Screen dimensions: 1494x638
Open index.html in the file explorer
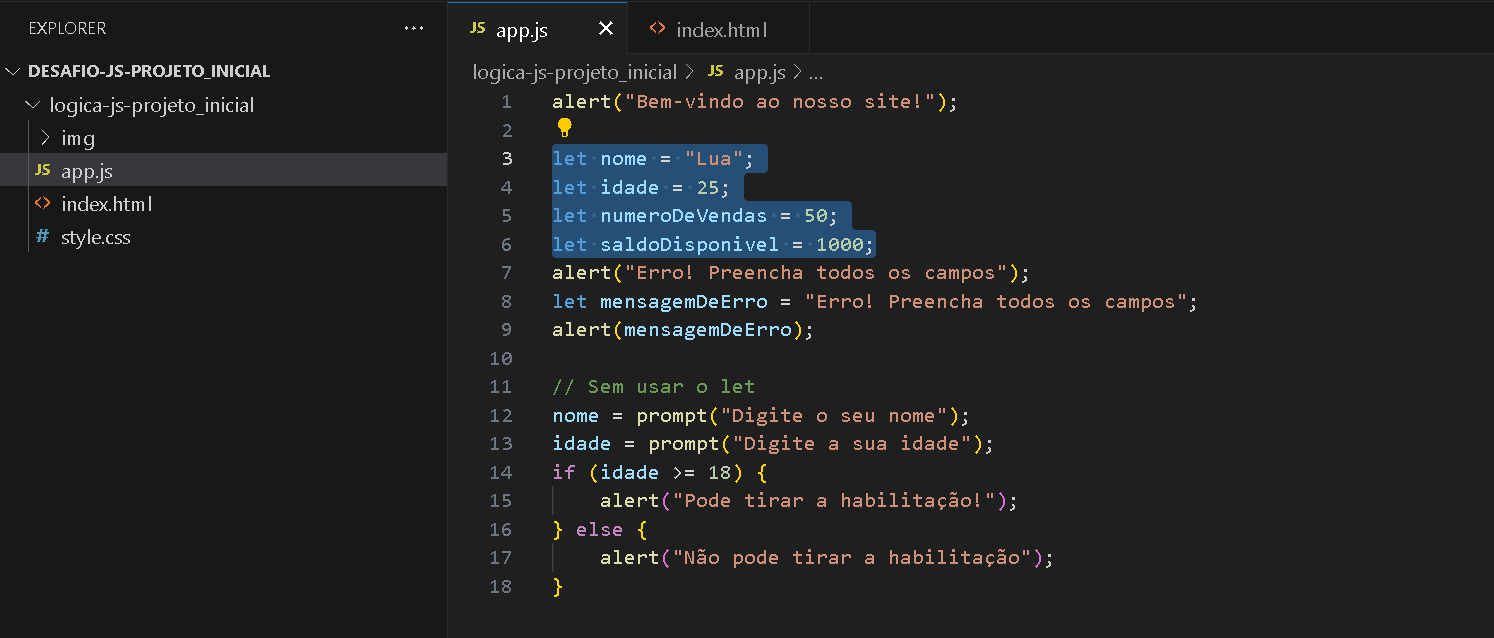click(x=223, y=204)
